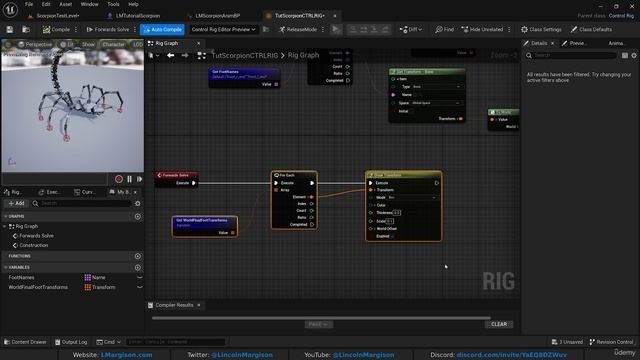Open the Tools menu
The width and height of the screenshot is (640, 360).
coord(113,4)
